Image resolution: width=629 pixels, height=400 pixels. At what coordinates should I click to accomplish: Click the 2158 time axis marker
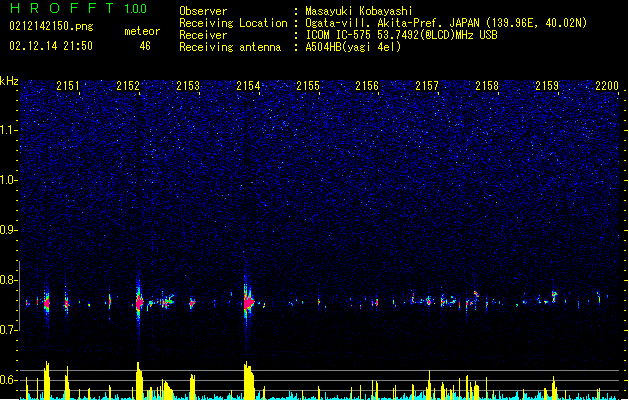pyautogui.click(x=487, y=85)
